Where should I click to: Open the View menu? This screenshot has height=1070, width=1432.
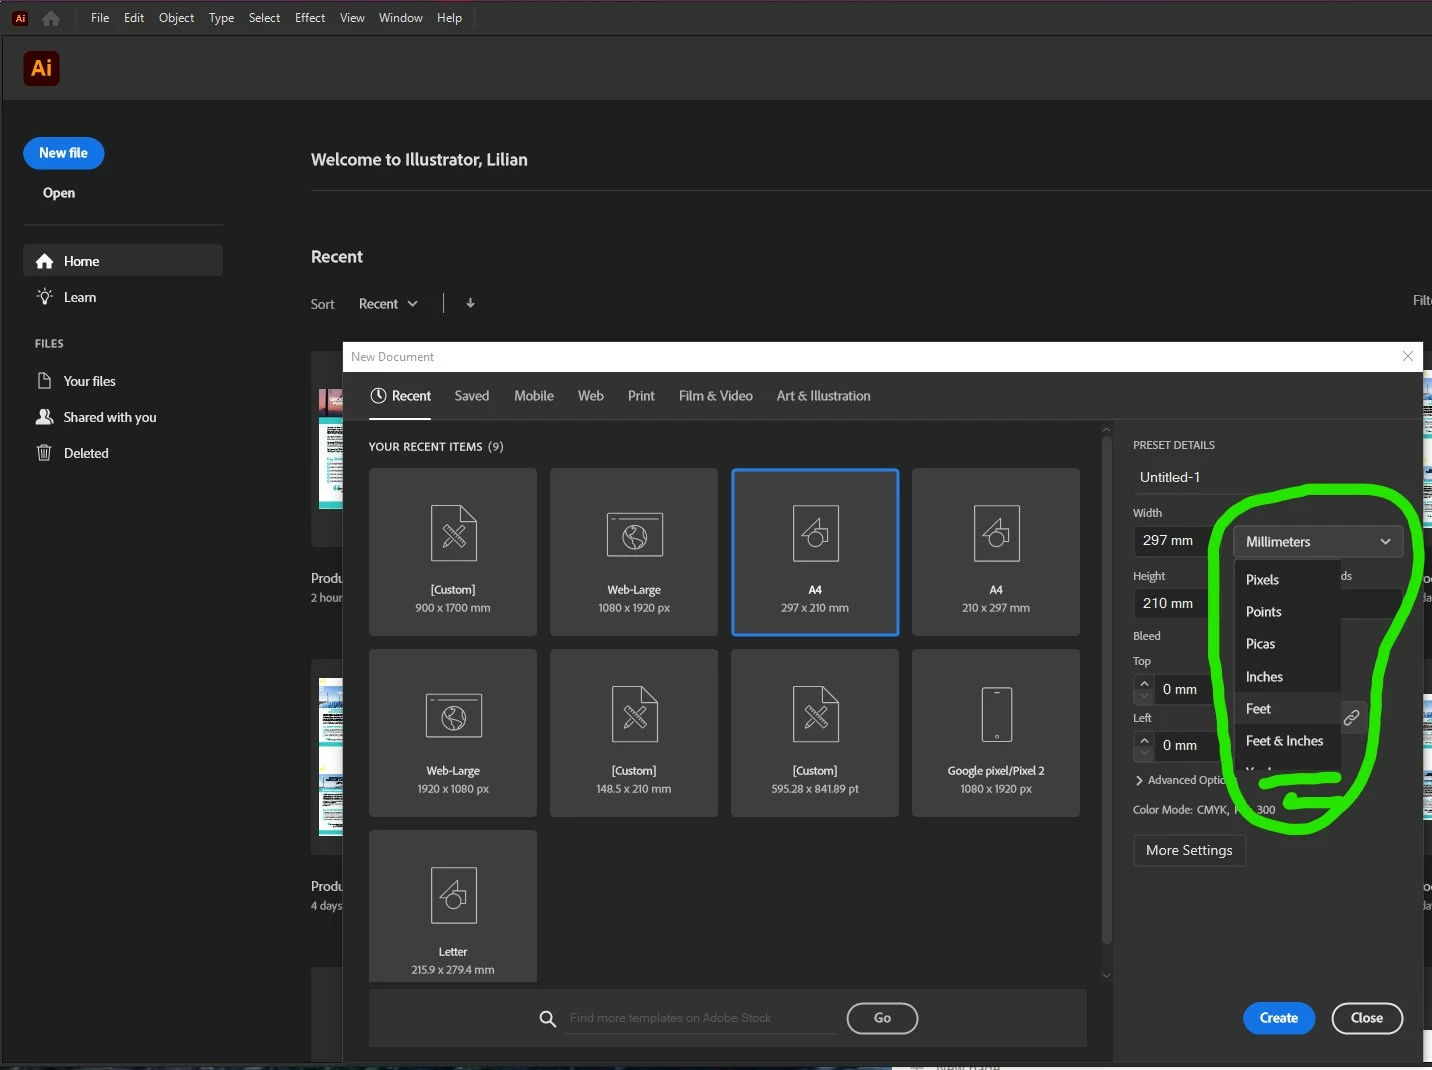coord(352,18)
